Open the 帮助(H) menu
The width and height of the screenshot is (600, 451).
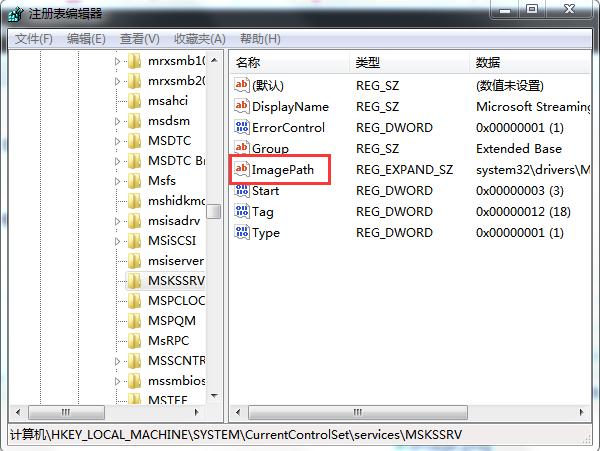coord(260,39)
